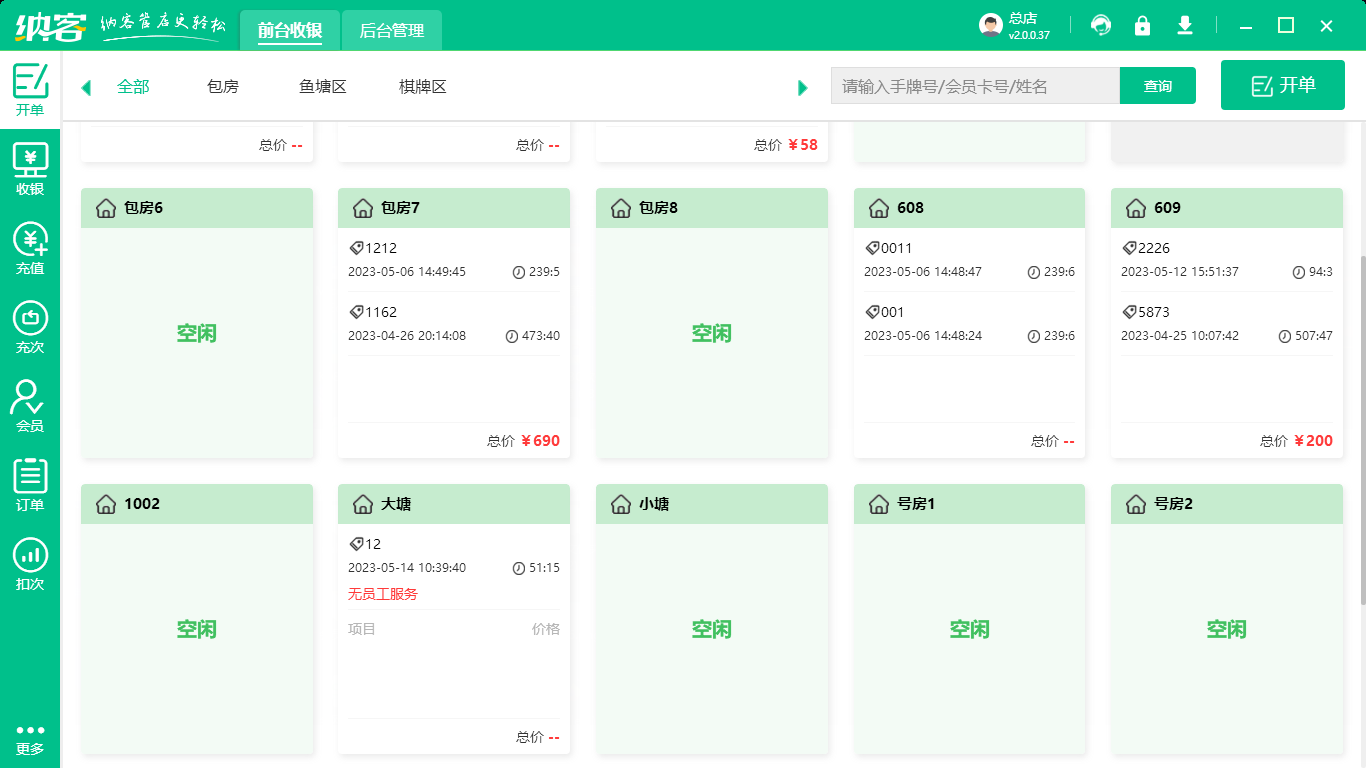Switch to the 后台管理 tab
This screenshot has height=768, width=1366.
coord(392,31)
